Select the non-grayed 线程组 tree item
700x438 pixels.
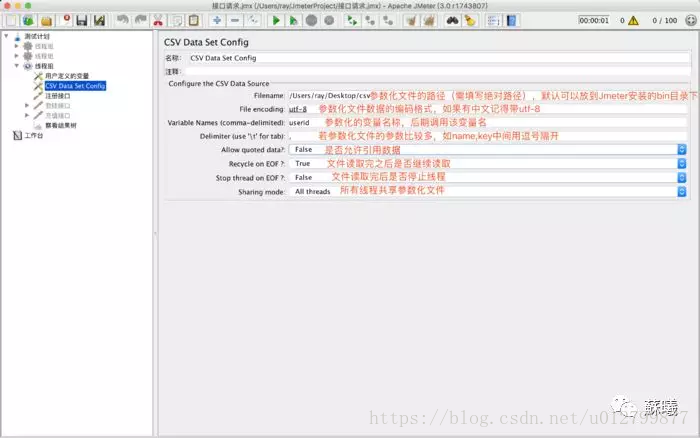[44, 66]
